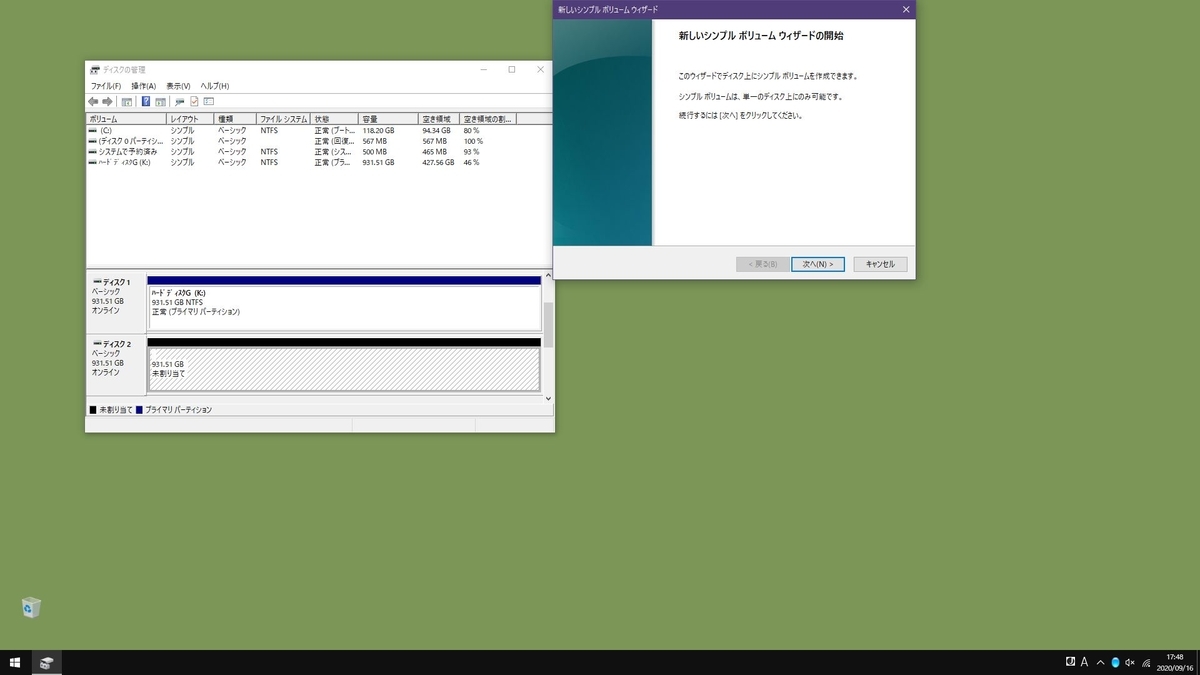The height and width of the screenshot is (675, 1200).
Task: Click the greyed-out Back (戻る) wizard button
Action: point(761,264)
